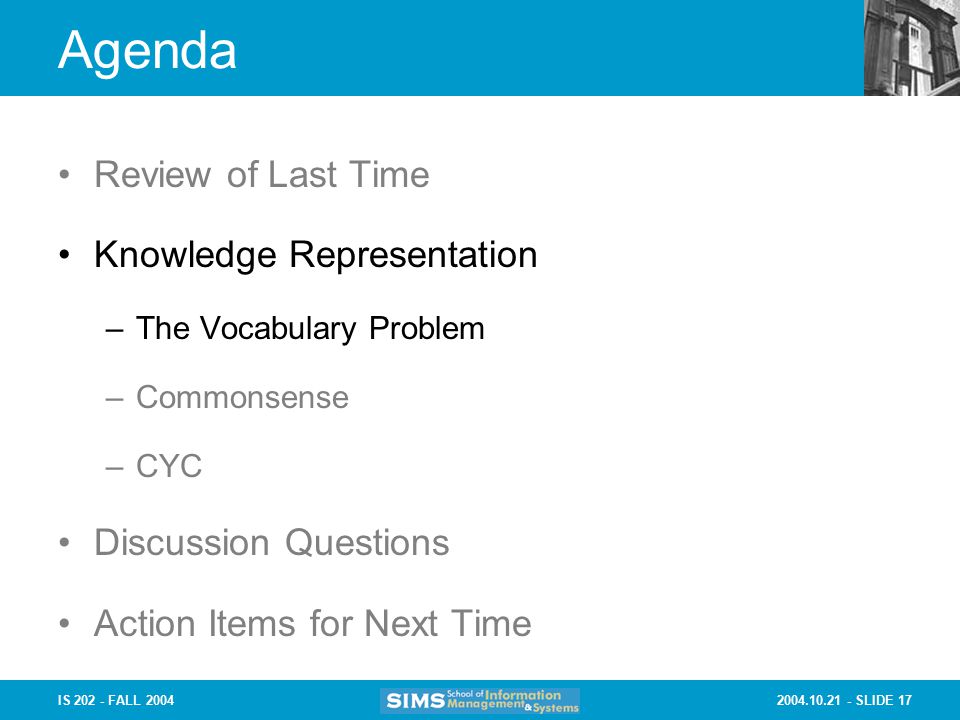Select the Knowledge Representation bullet text
The height and width of the screenshot is (720, 960).
point(315,255)
